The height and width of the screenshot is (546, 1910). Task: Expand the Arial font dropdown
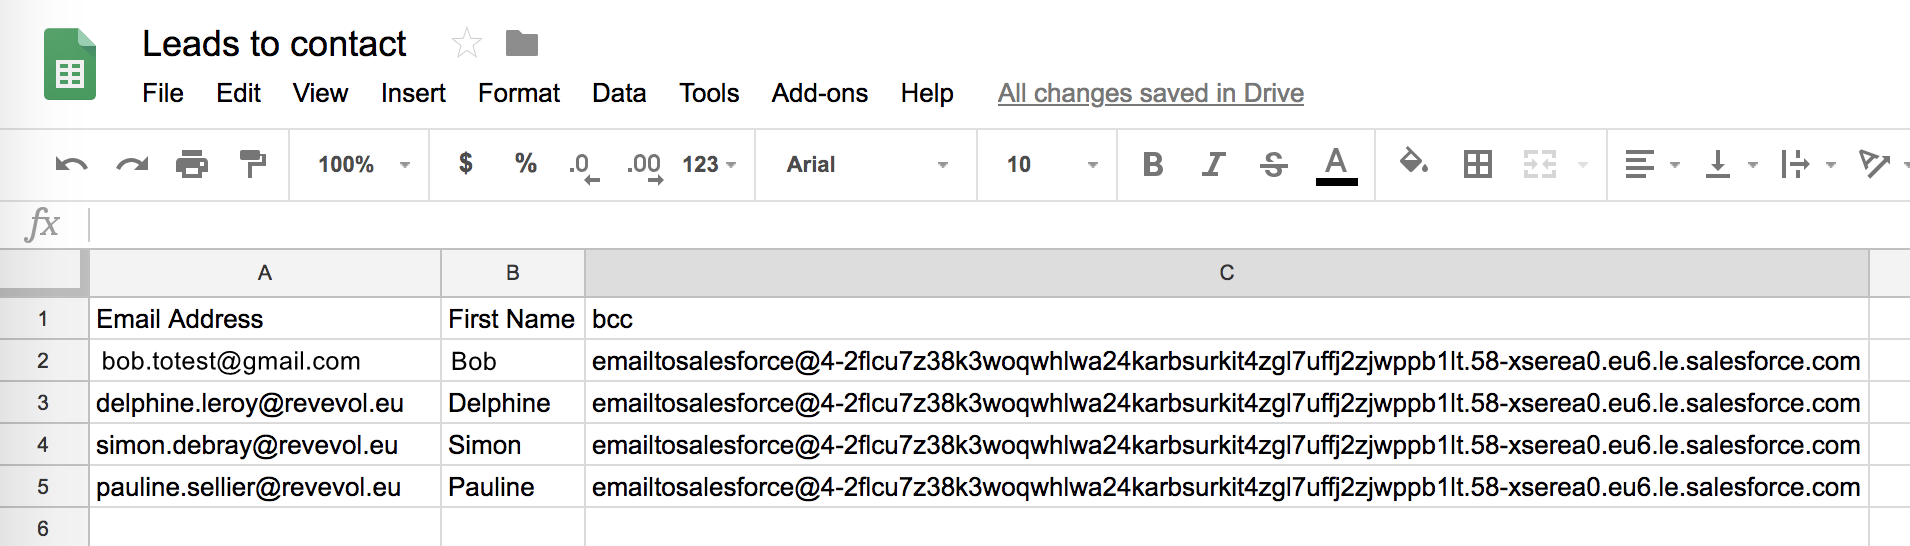pos(866,164)
